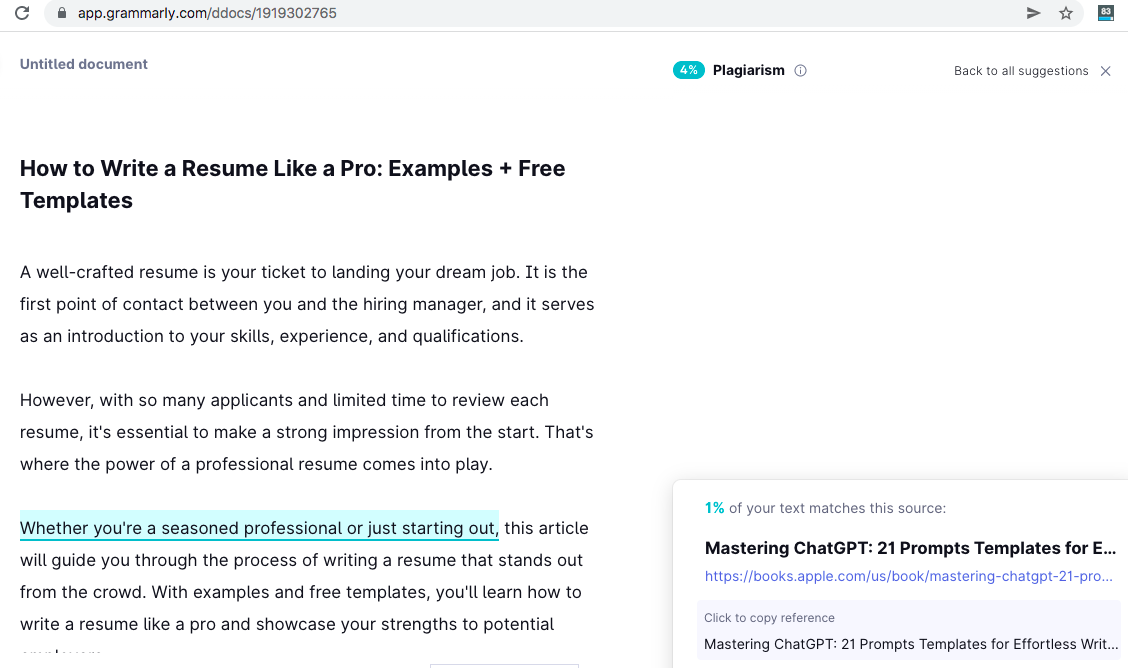Click the 4% plagiarism score badge
1128x668 pixels.
point(689,70)
